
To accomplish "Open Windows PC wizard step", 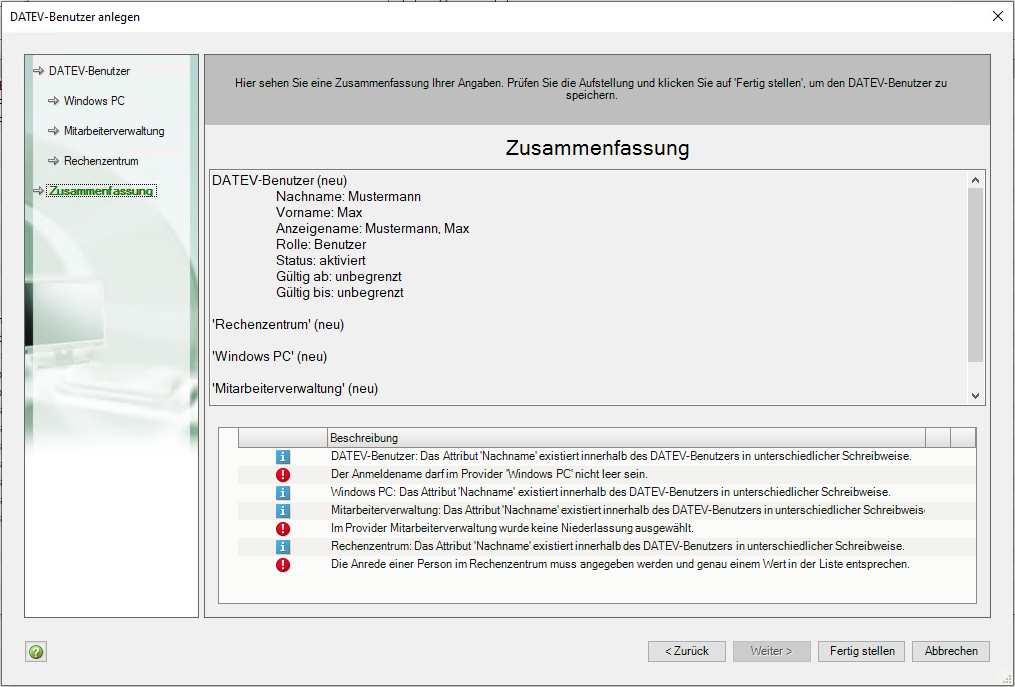I will click(94, 101).
